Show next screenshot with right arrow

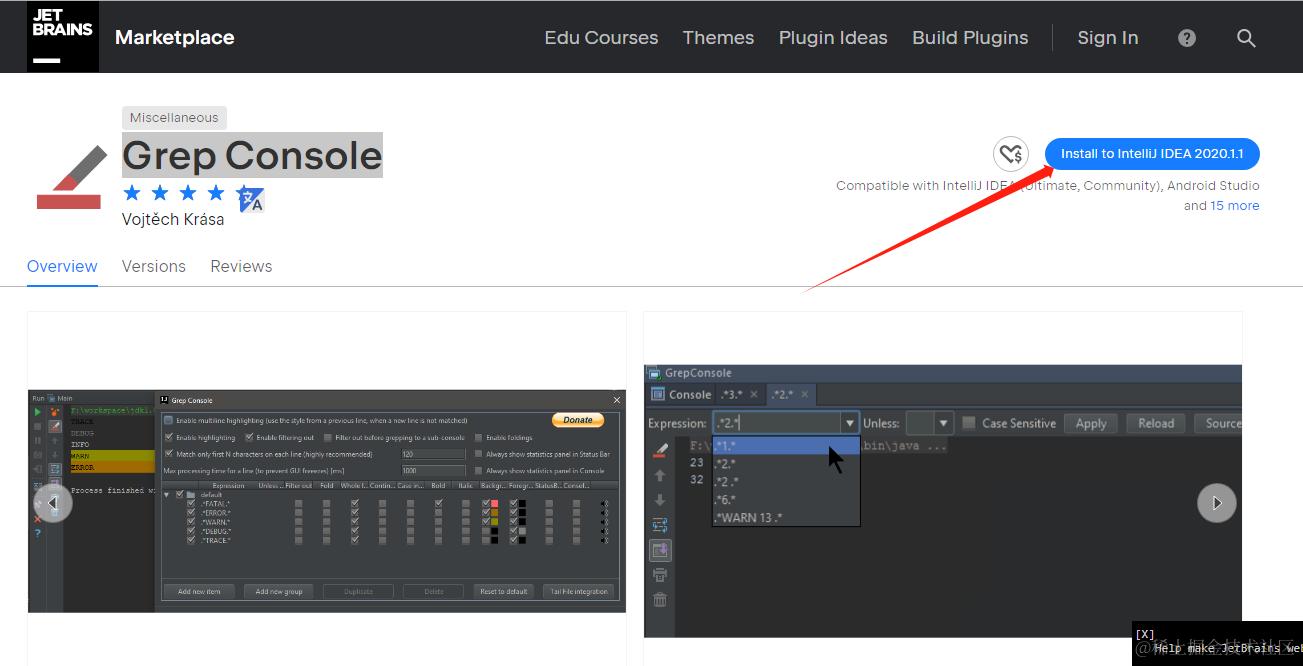click(x=1217, y=503)
